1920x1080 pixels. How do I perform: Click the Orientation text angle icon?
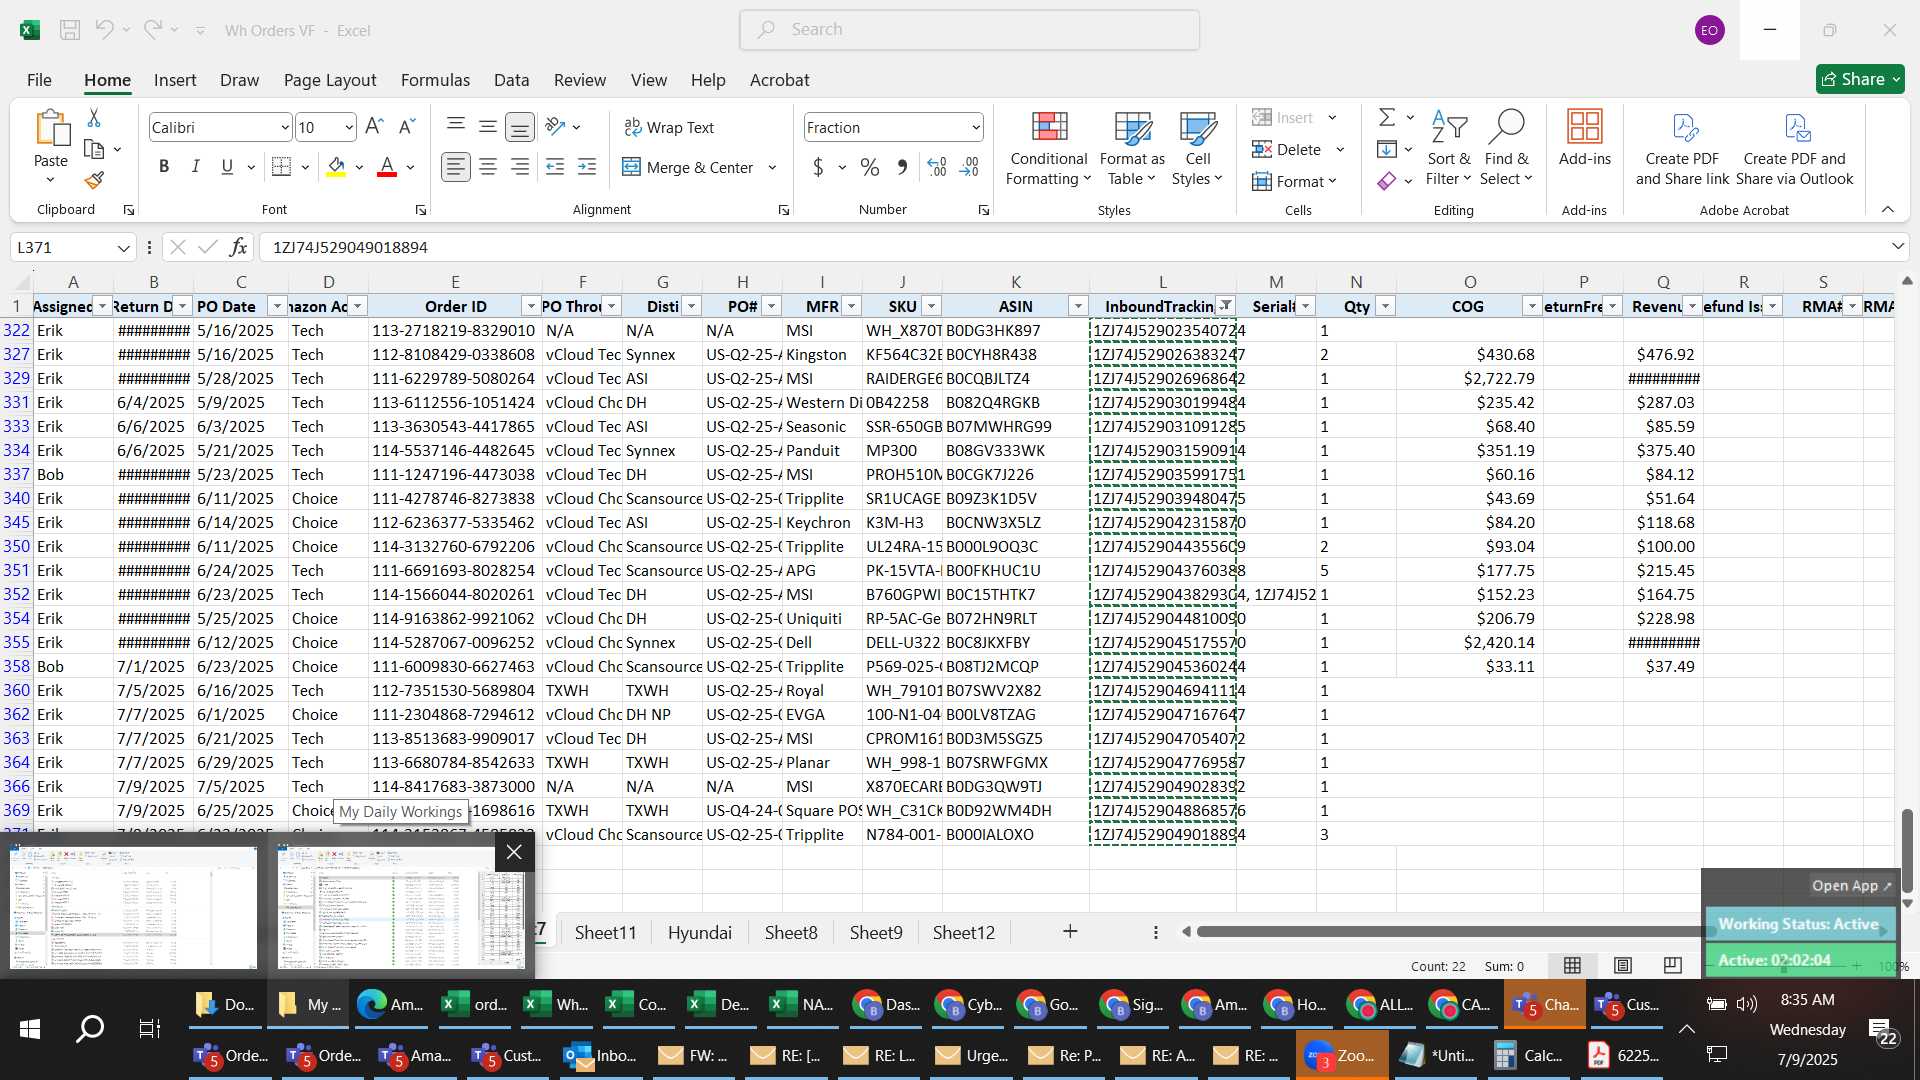coord(556,126)
